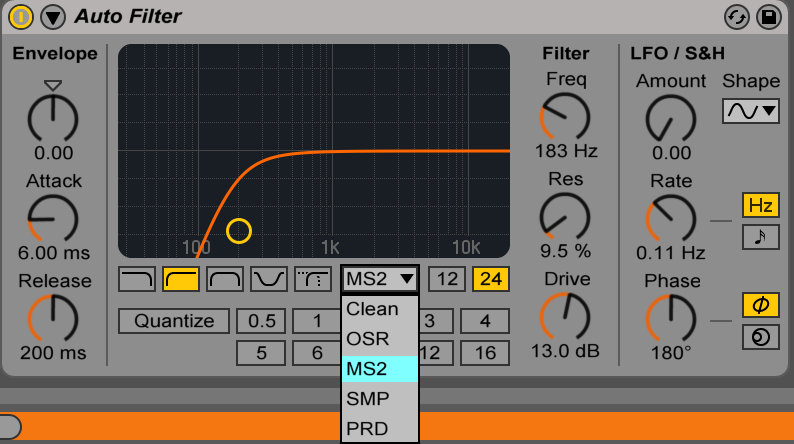Select quantize value 4

click(485, 321)
